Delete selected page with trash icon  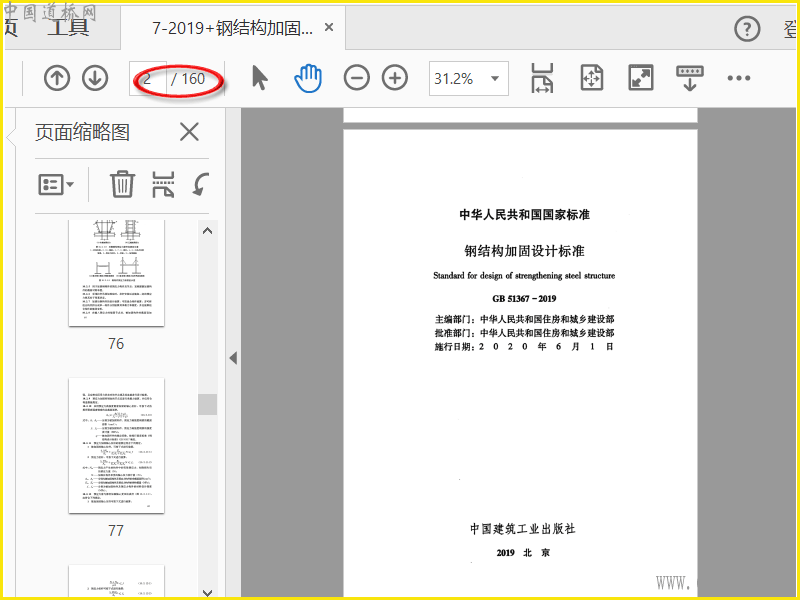(122, 184)
